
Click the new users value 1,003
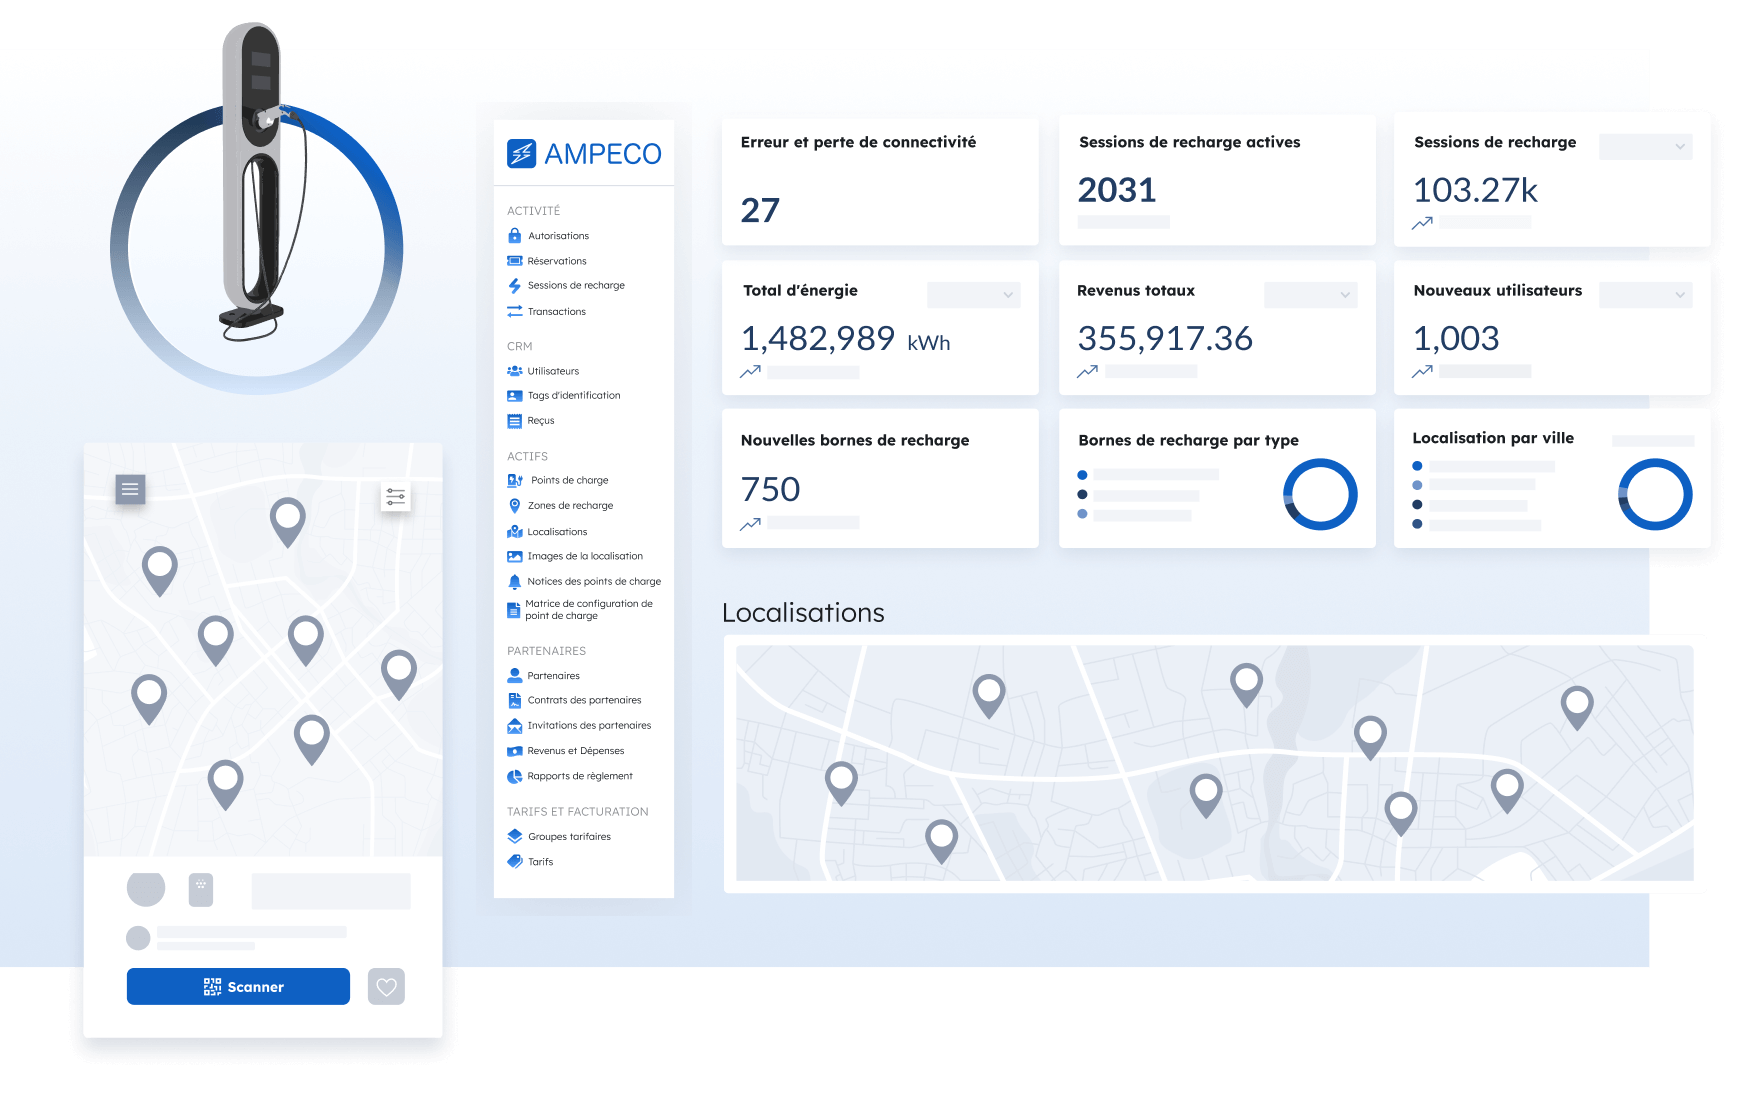click(1456, 339)
